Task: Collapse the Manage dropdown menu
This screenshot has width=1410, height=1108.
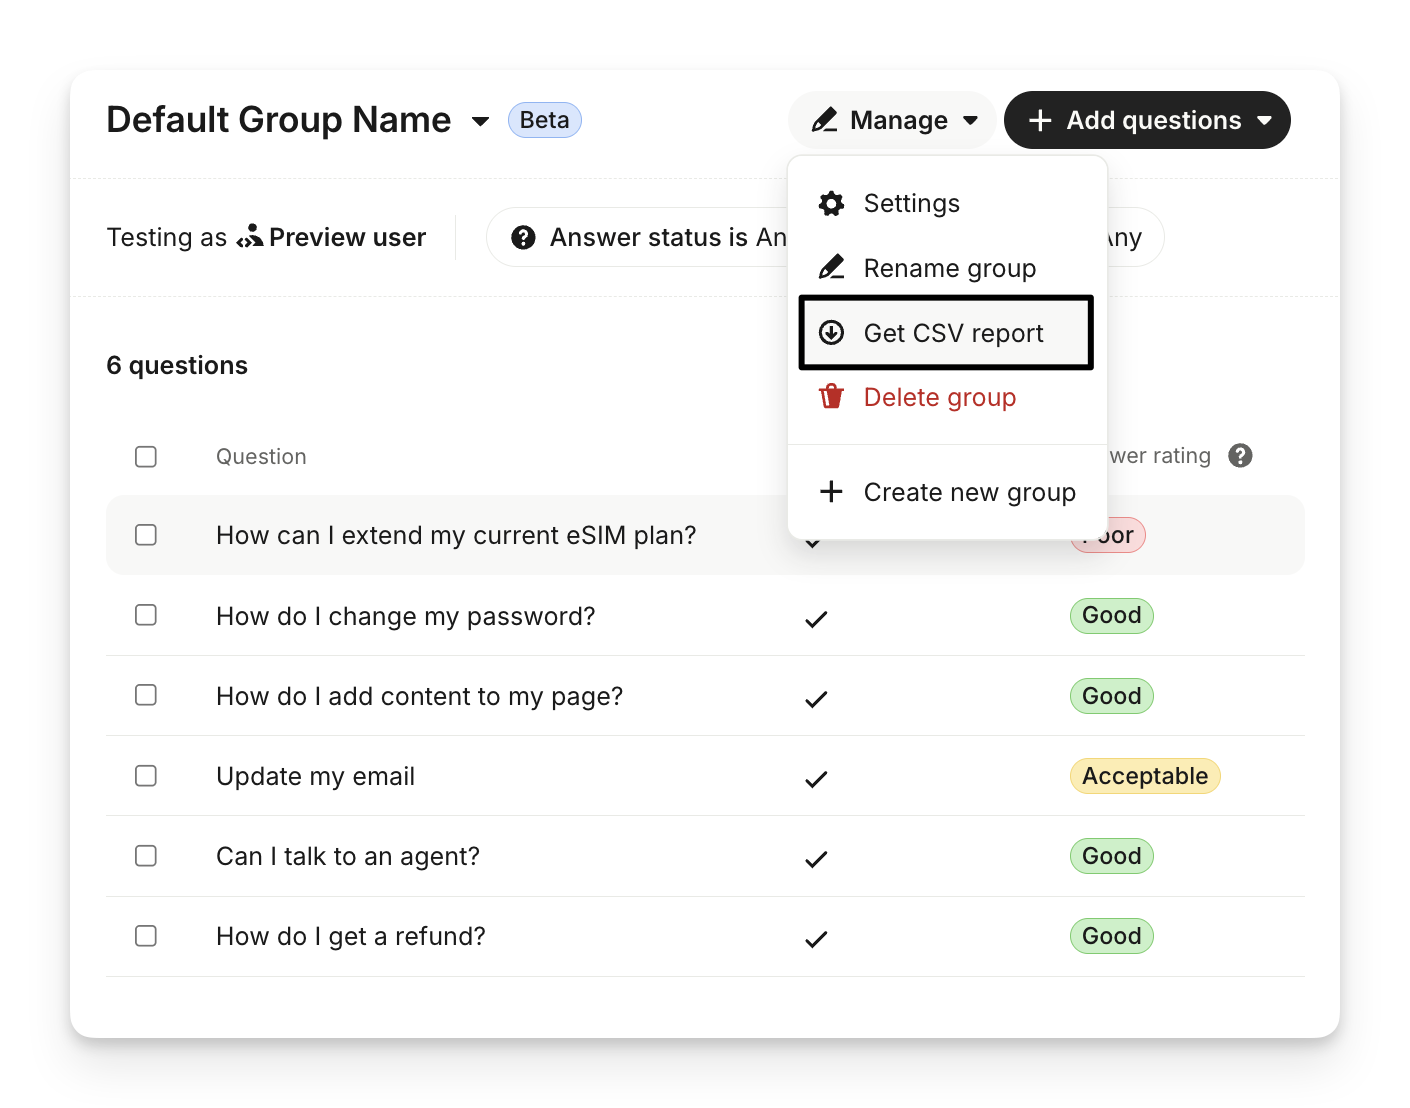Action: (894, 120)
